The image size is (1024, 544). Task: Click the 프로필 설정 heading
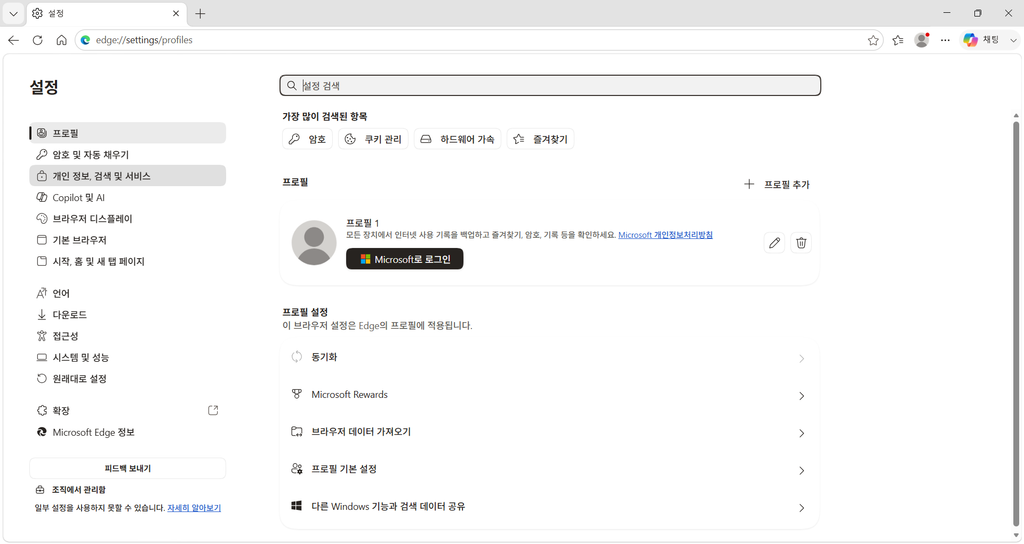pos(305,312)
